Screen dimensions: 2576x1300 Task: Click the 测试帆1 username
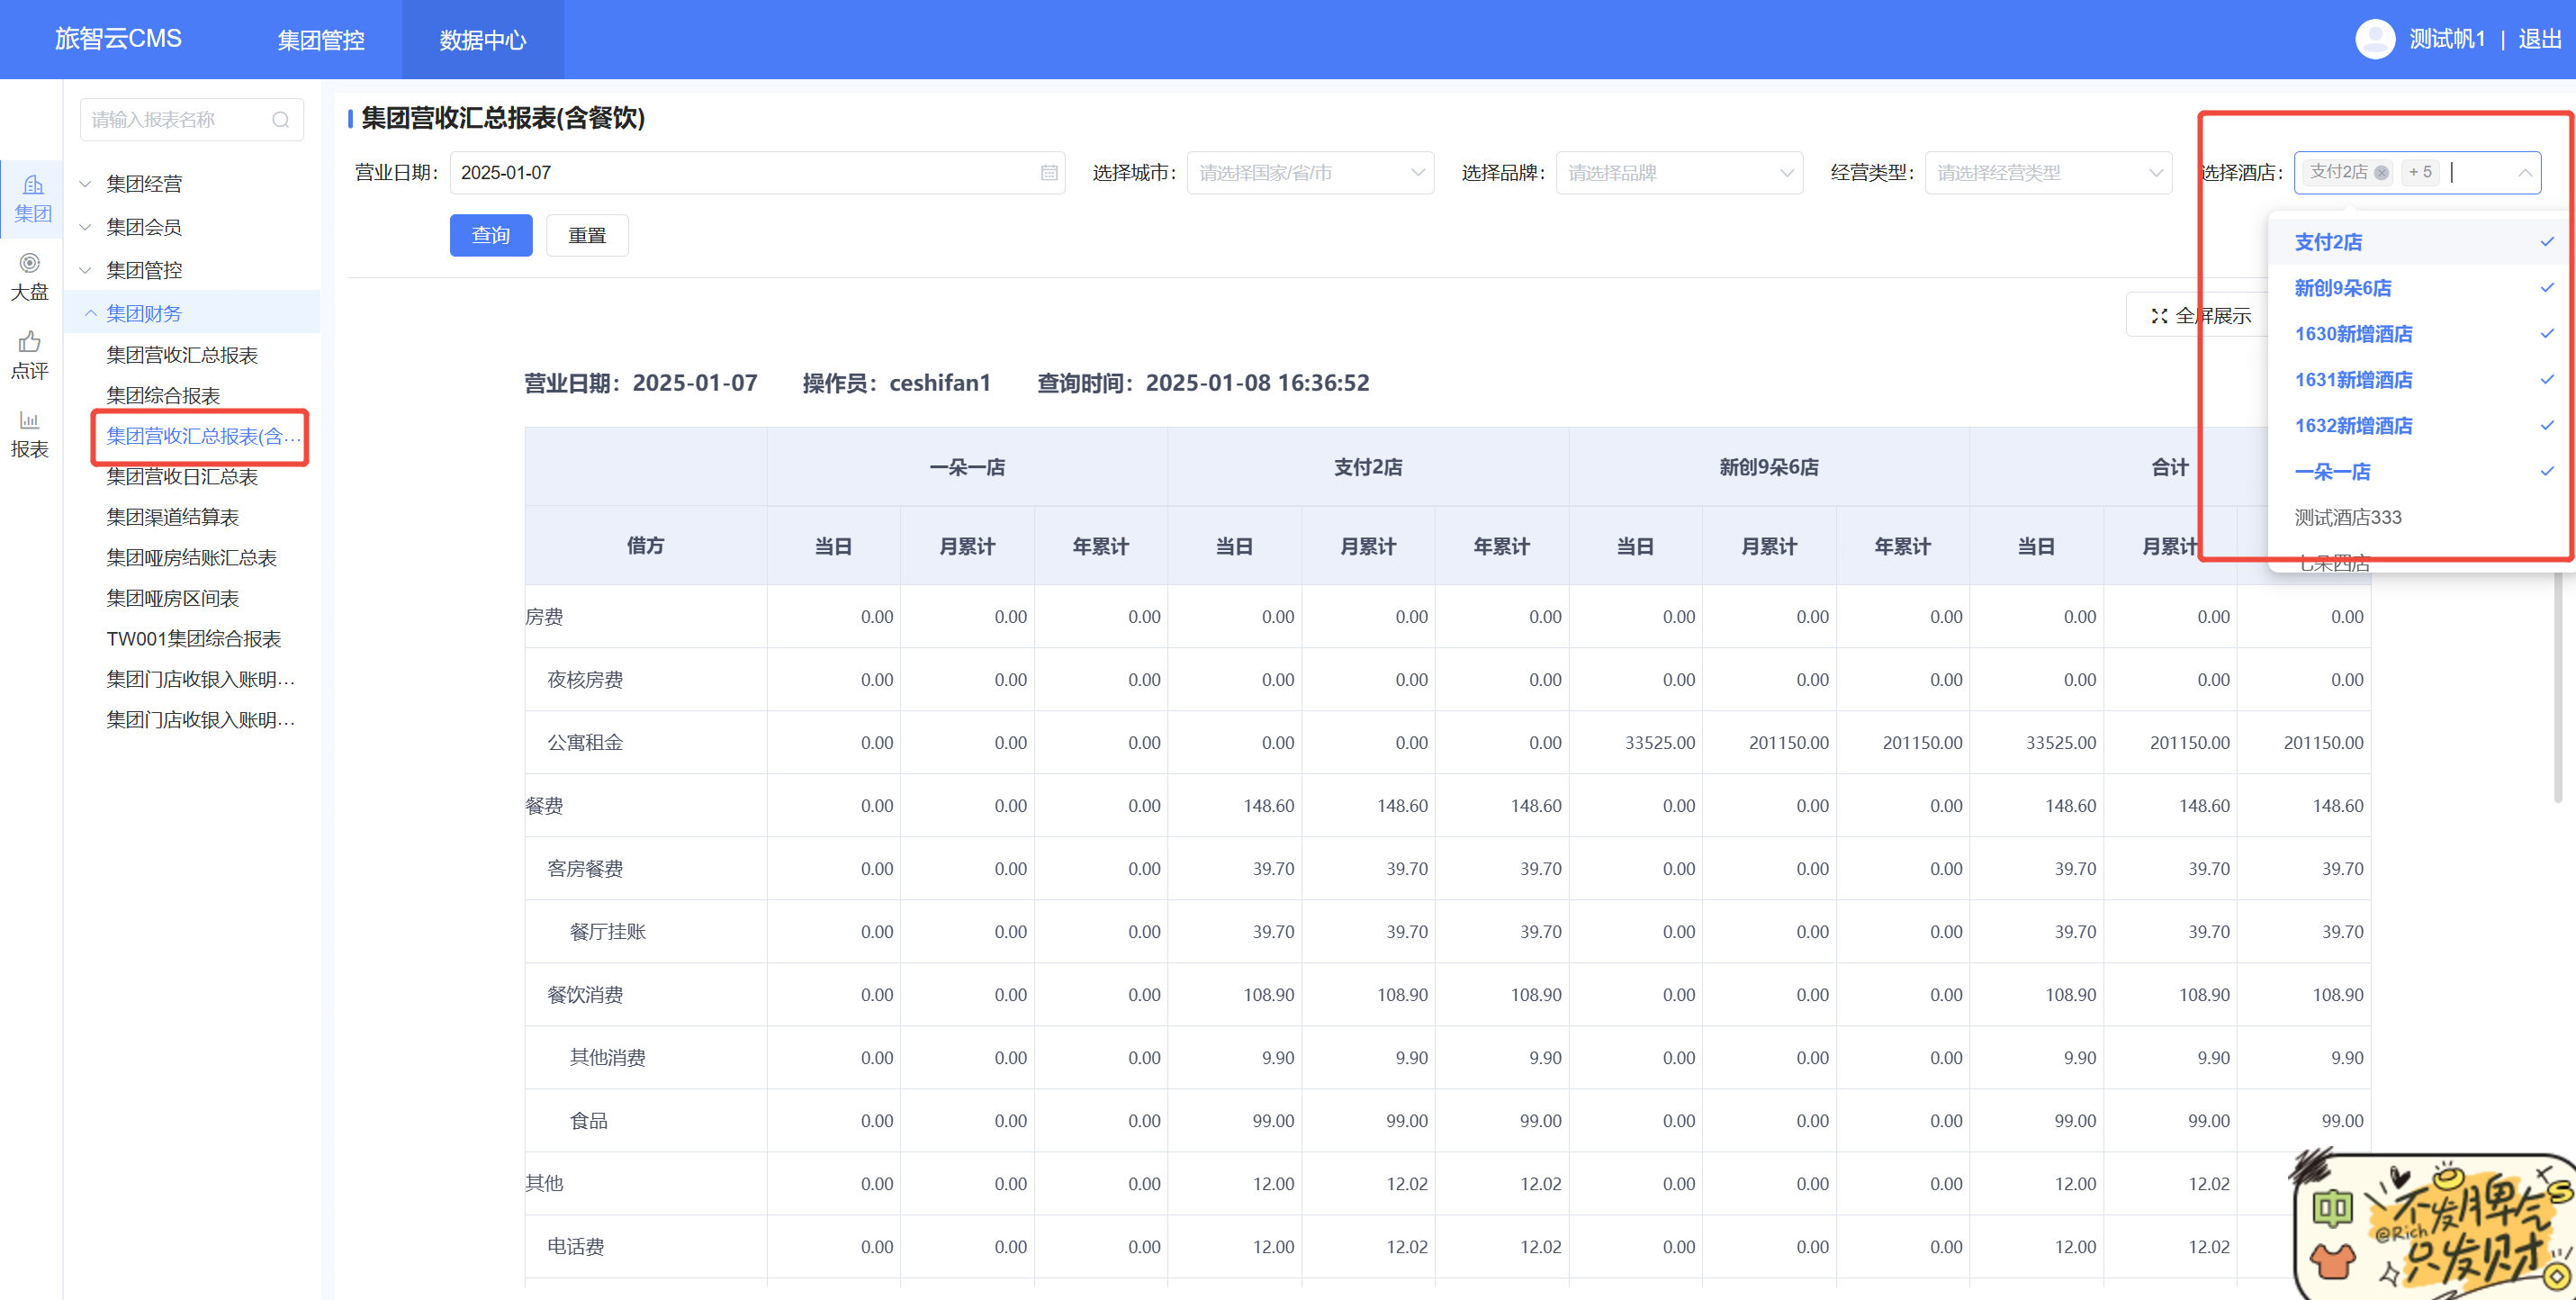pyautogui.click(x=2446, y=39)
